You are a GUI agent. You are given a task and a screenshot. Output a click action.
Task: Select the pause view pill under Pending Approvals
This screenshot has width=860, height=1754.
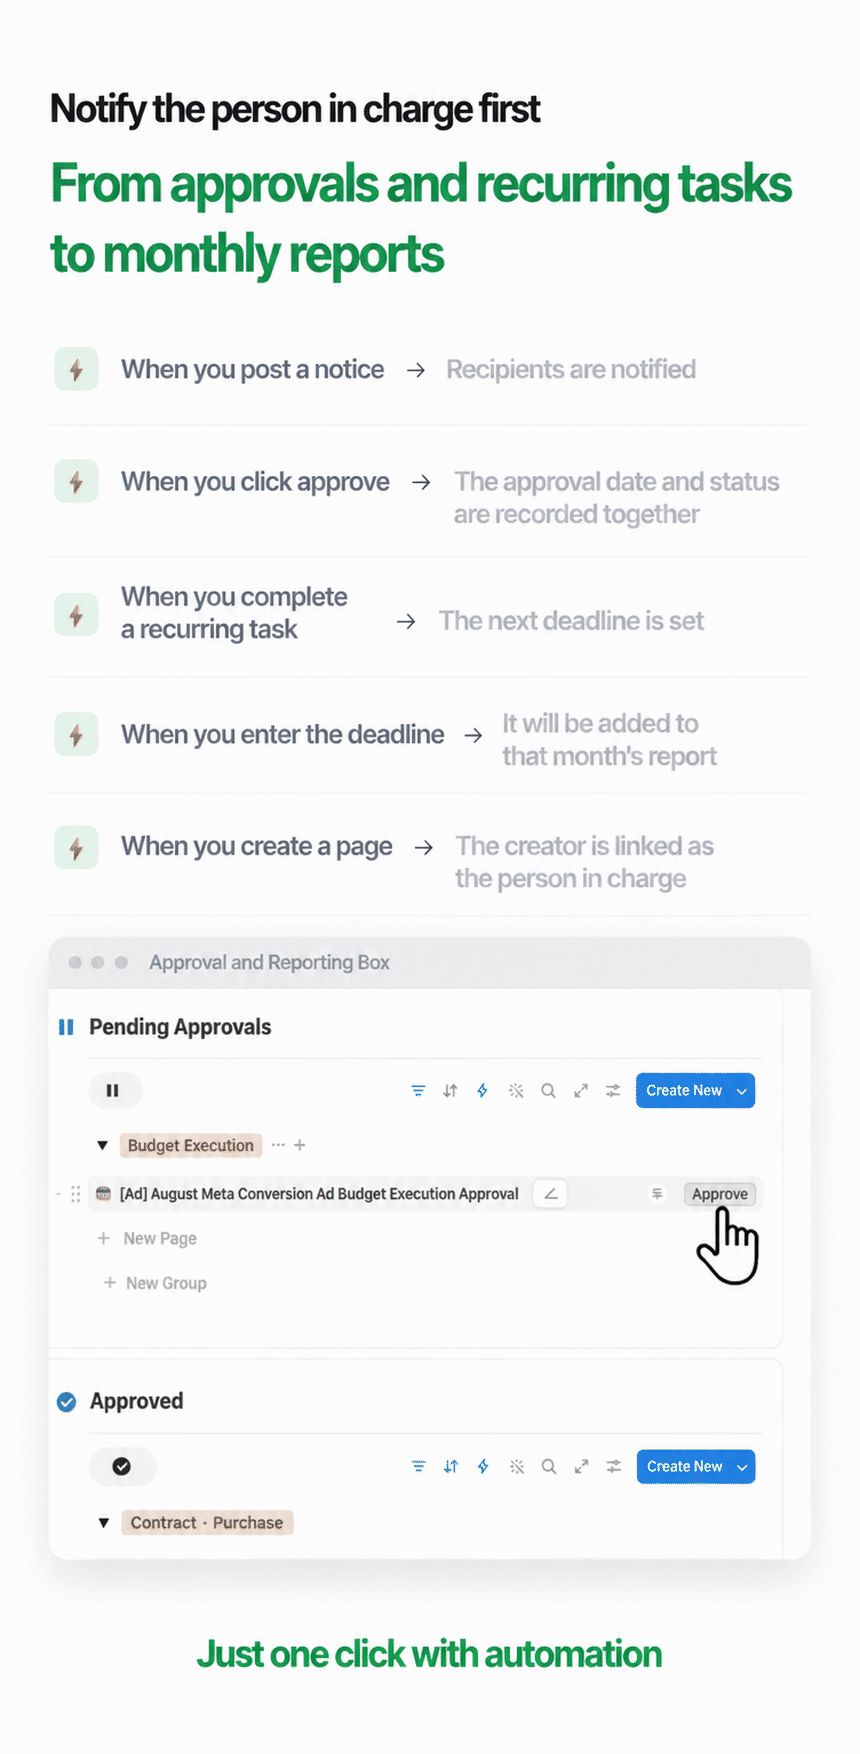pos(115,1090)
